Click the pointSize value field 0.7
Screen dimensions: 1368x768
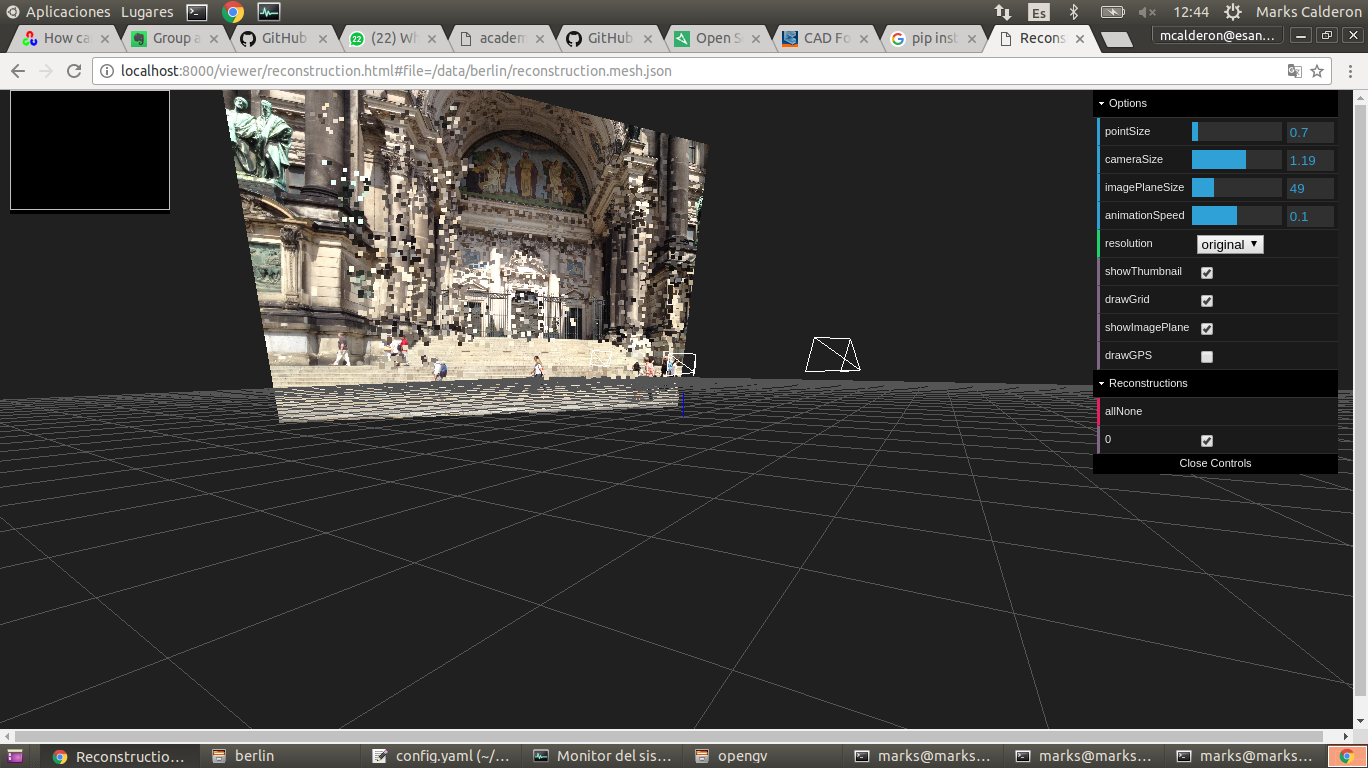(1310, 132)
